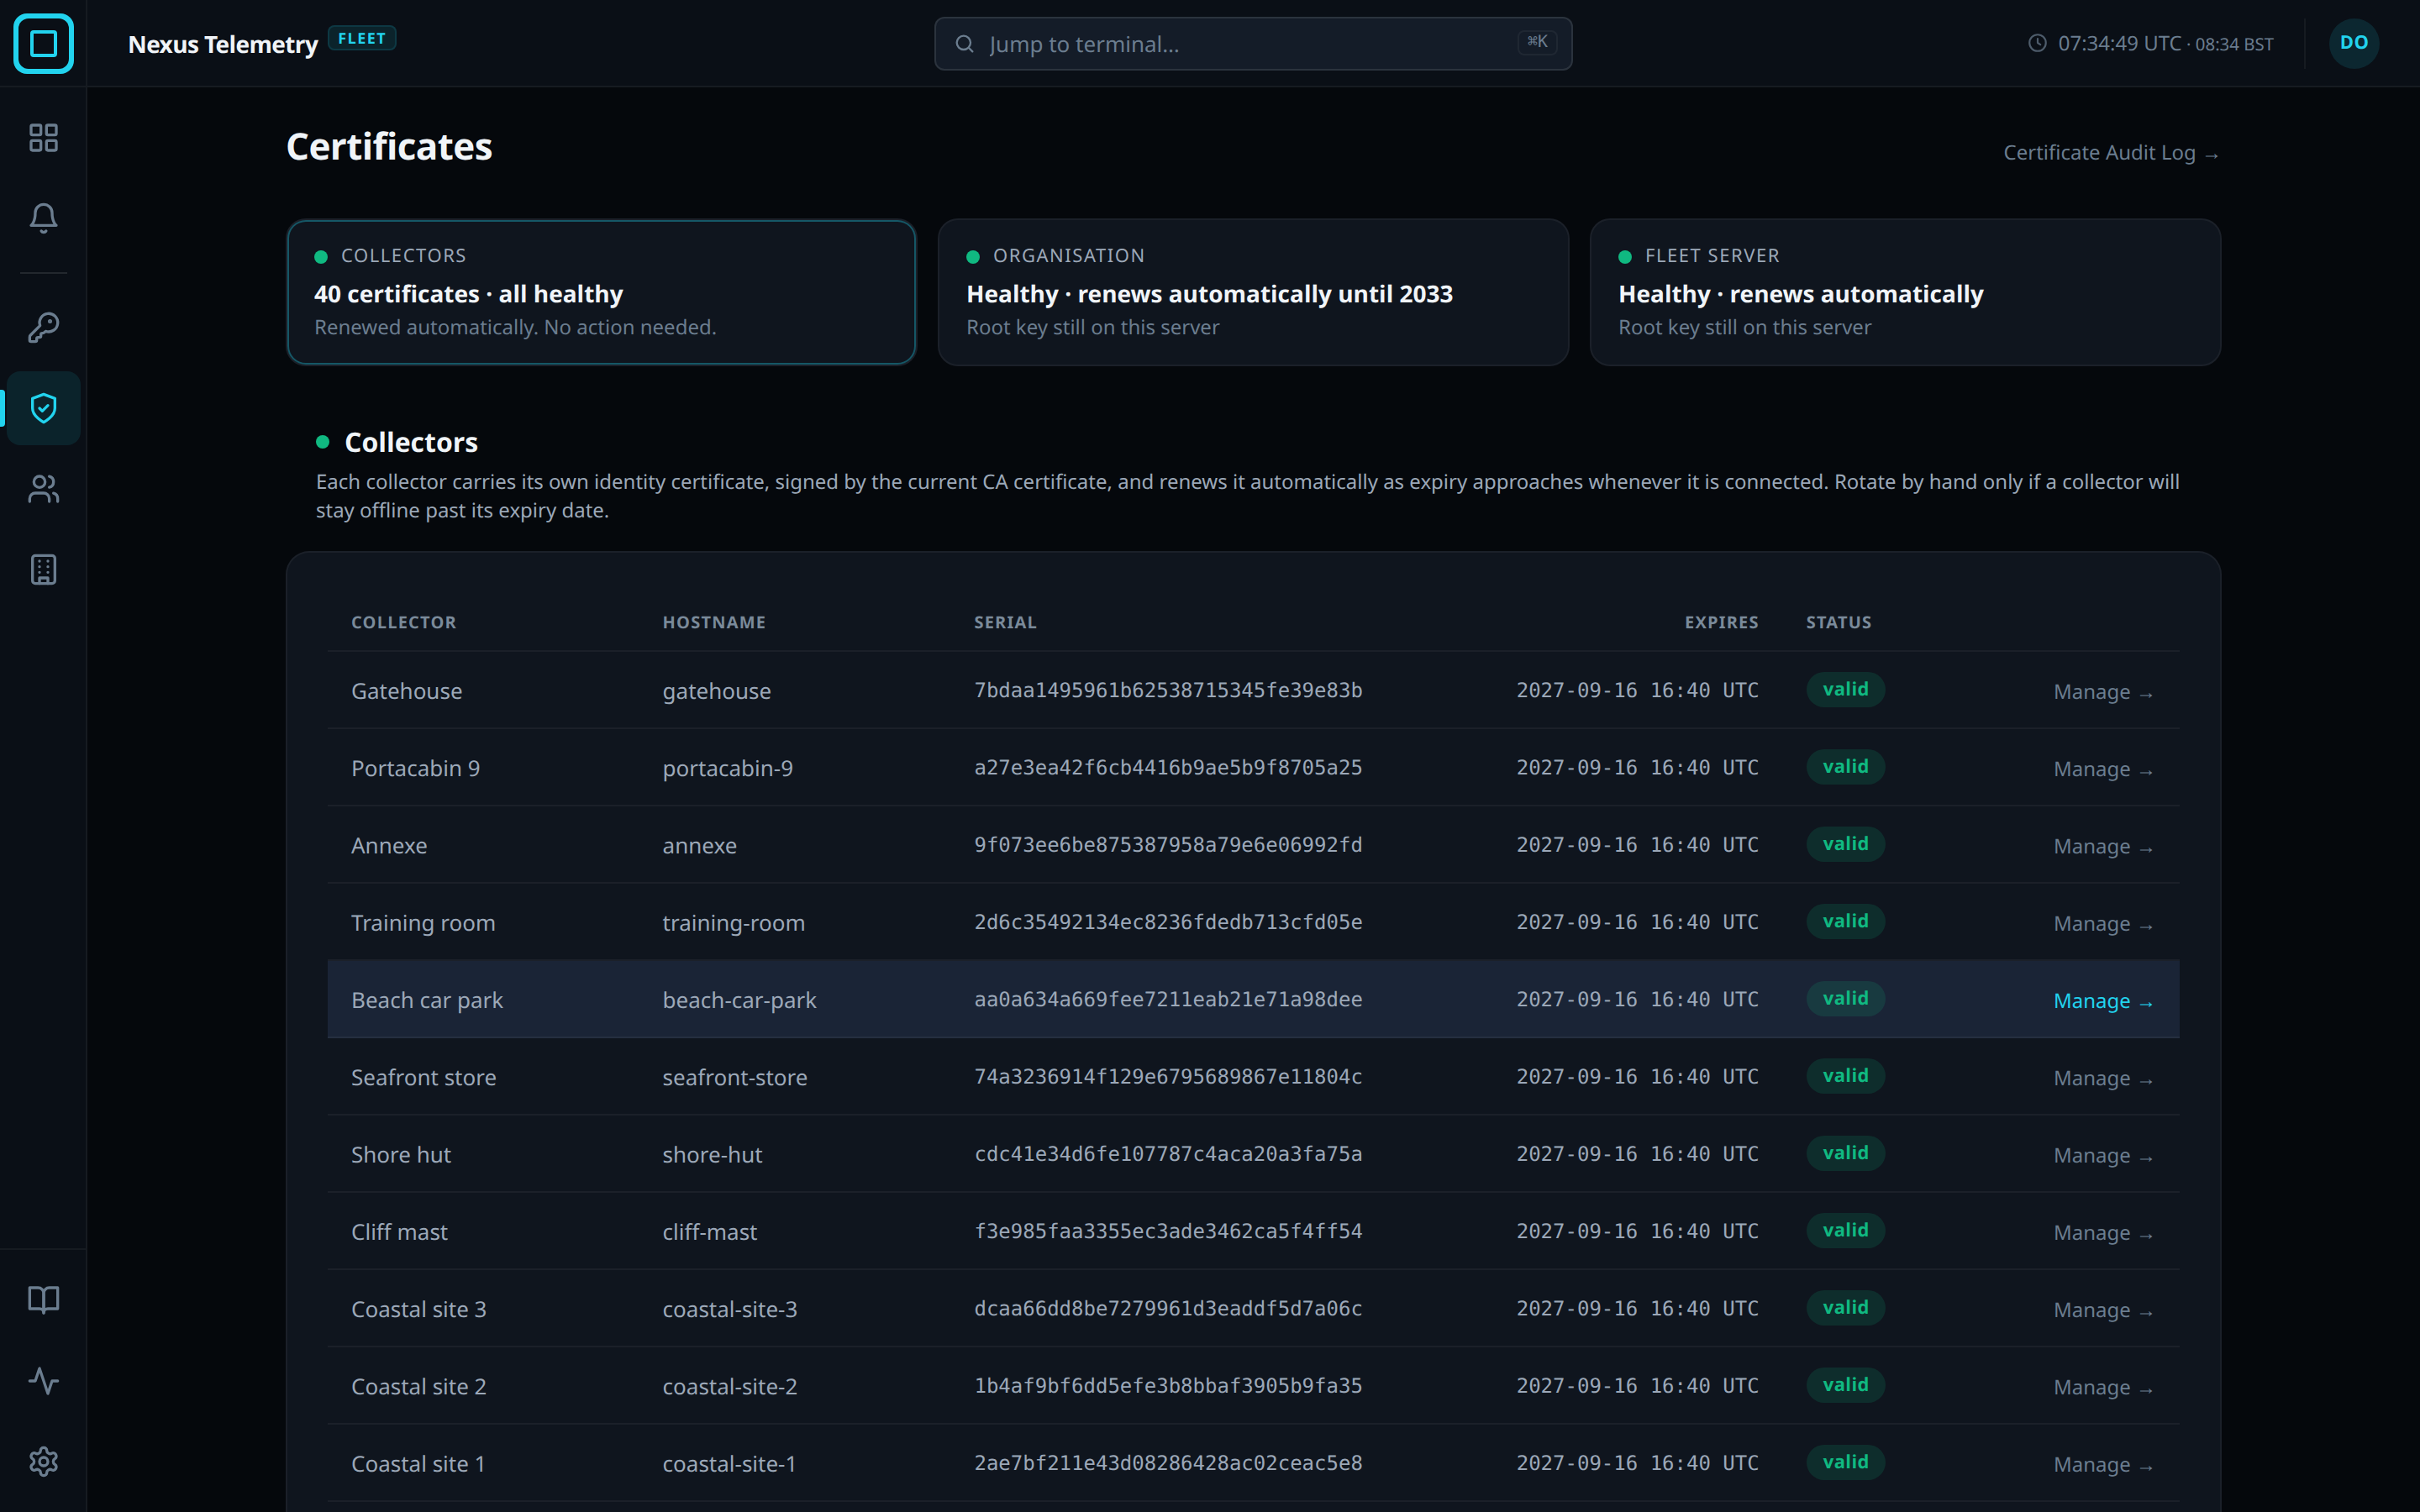The height and width of the screenshot is (1512, 2420).
Task: Select the Collectors summary card
Action: (601, 292)
